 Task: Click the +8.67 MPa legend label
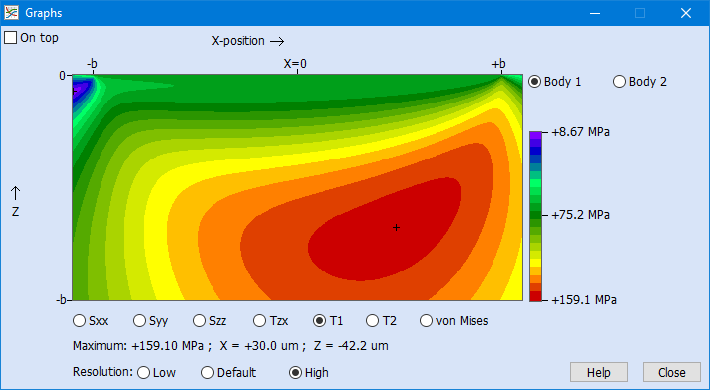[x=580, y=132]
